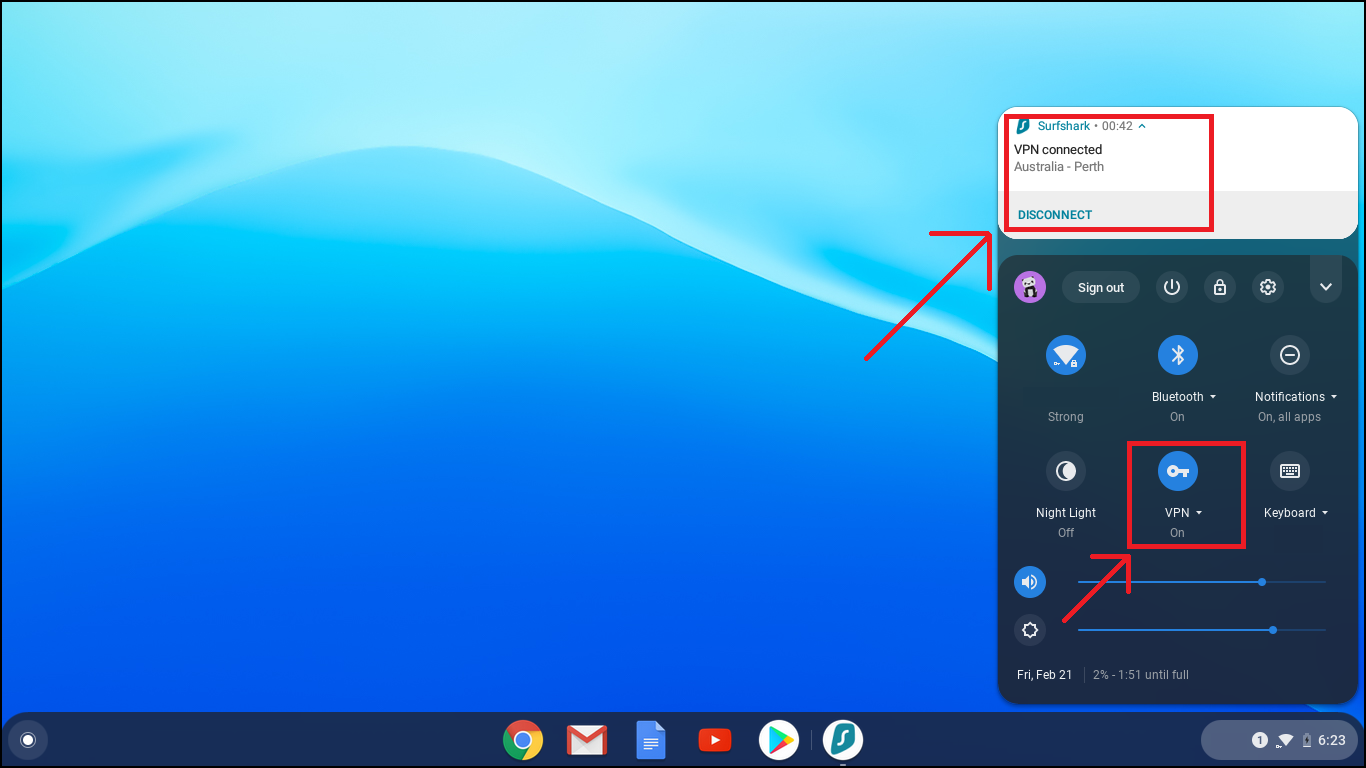The image size is (1366, 768).
Task: Launch Google Chrome from the shelf
Action: pos(522,740)
